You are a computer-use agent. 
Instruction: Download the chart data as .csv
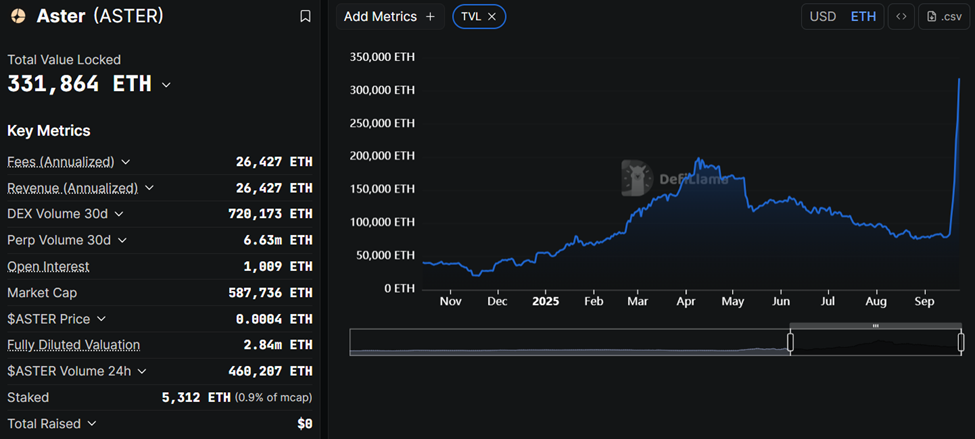point(944,16)
